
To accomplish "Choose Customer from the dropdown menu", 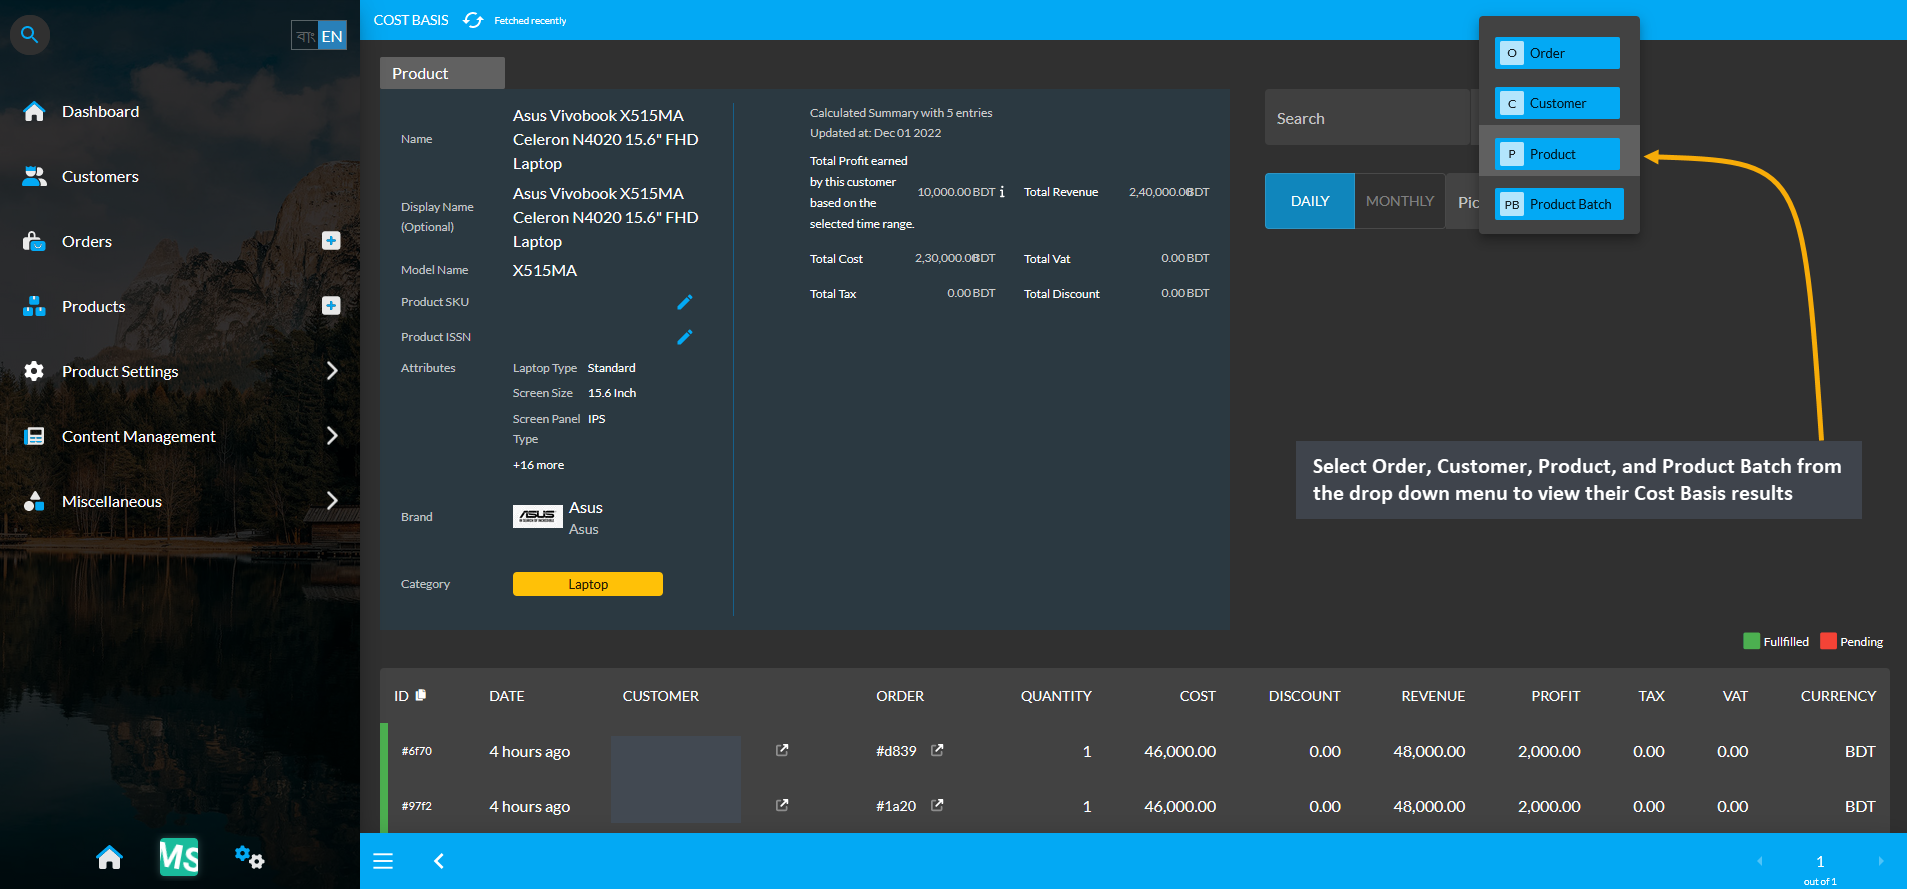I will 1557,103.
